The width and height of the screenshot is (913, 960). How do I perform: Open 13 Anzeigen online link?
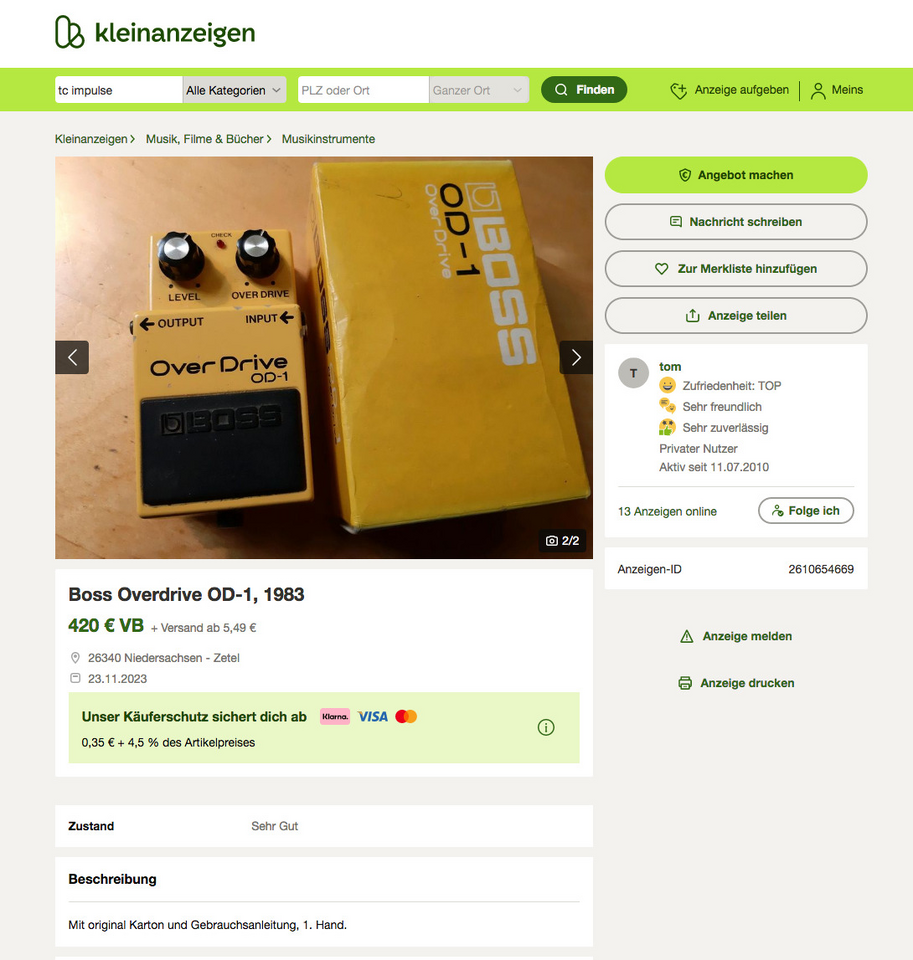[667, 511]
